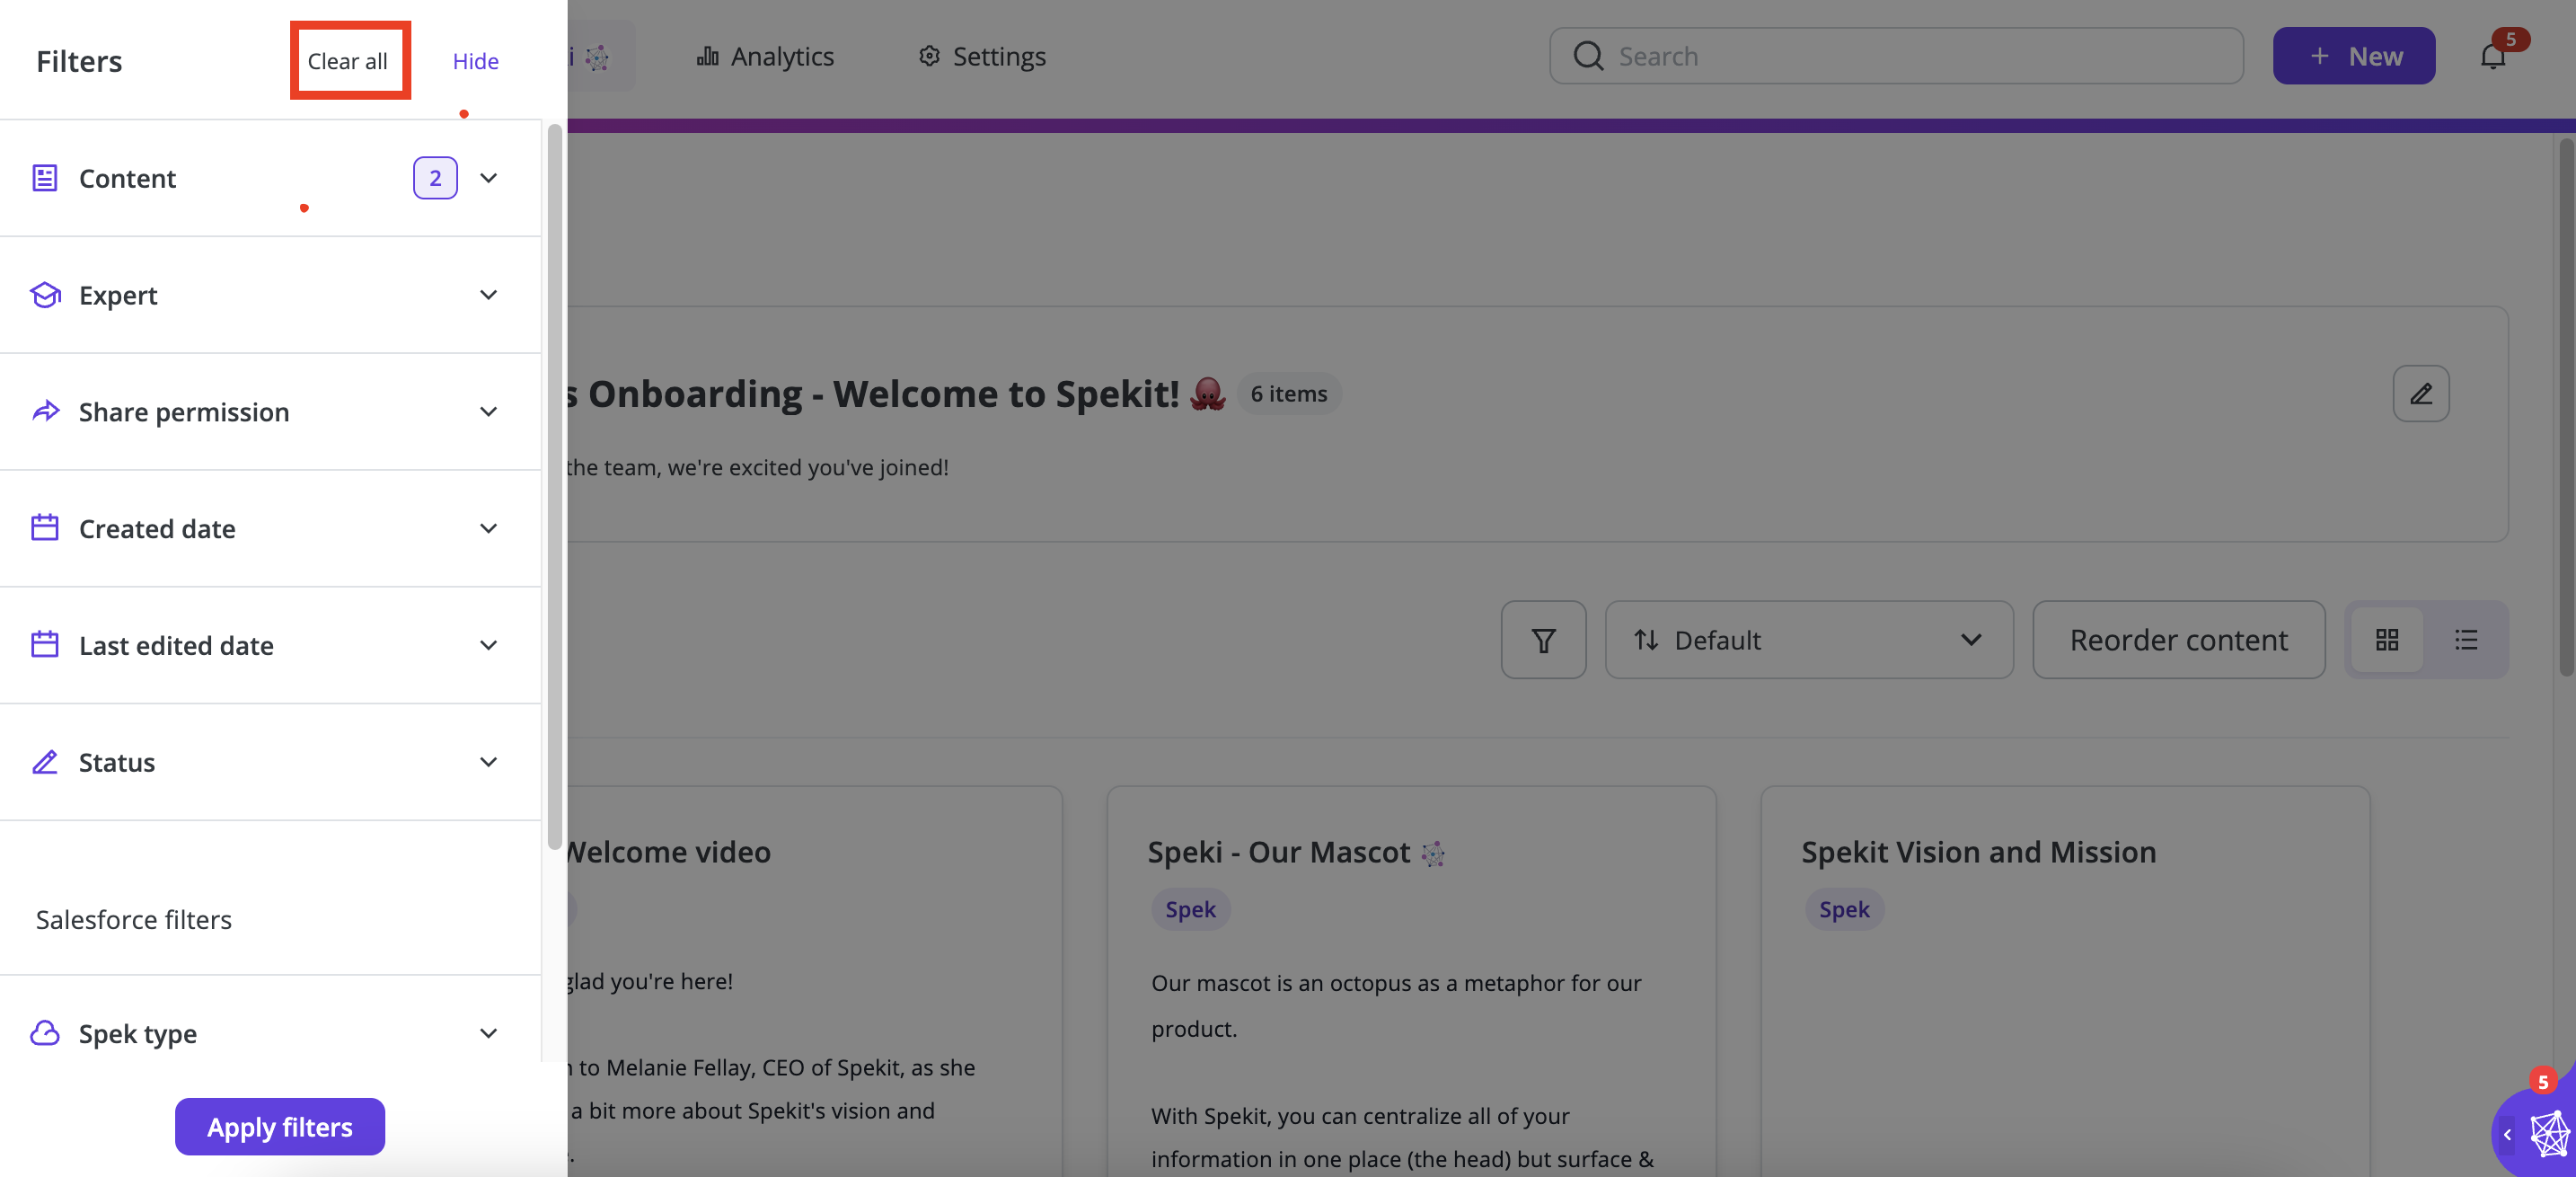The width and height of the screenshot is (2576, 1177).
Task: Click the Filters panel heading
Action: 79,61
